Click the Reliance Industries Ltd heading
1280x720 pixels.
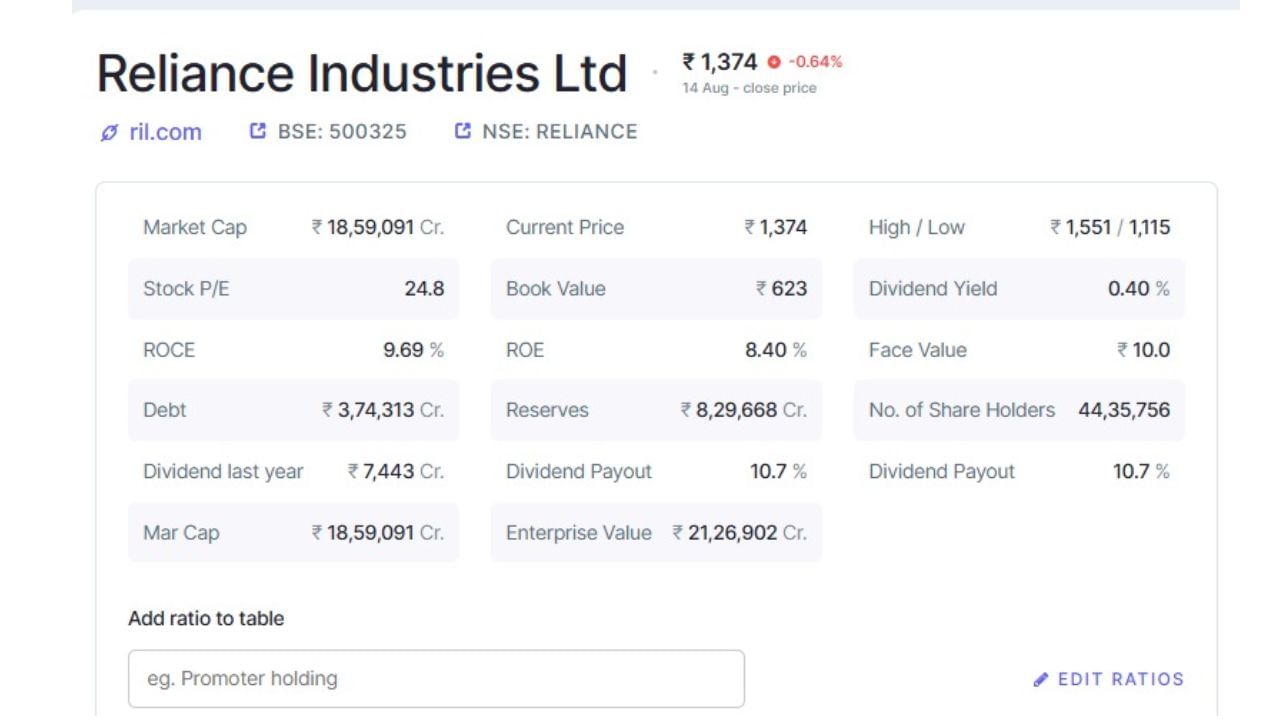pos(362,75)
